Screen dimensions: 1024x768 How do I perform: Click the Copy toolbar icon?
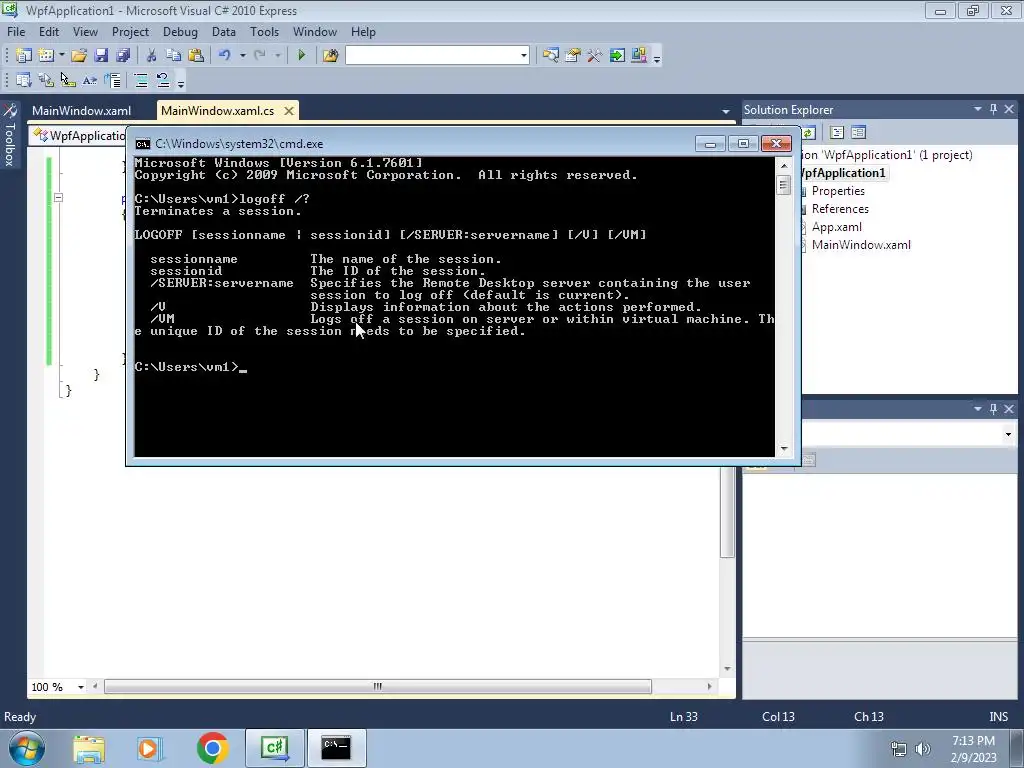tap(174, 56)
